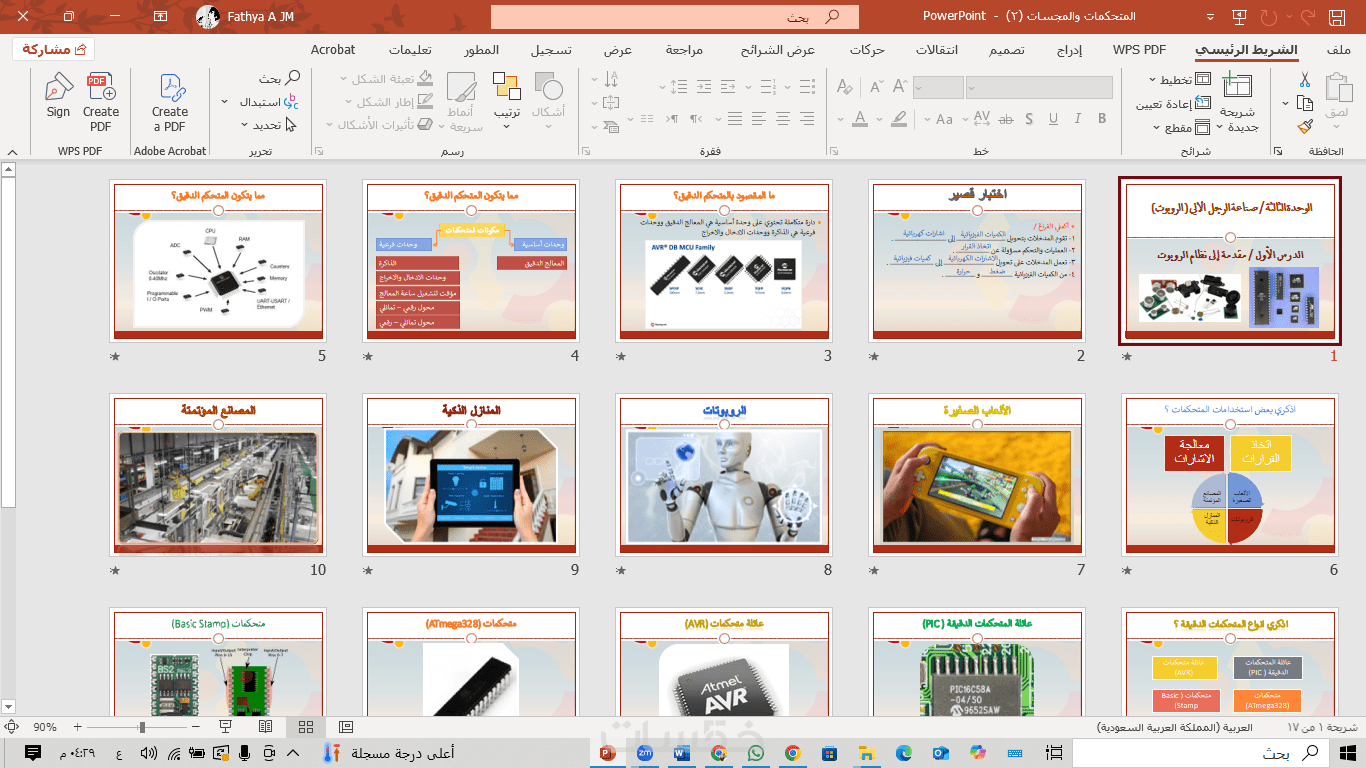Click the Replace (استبدال) button

[269, 102]
